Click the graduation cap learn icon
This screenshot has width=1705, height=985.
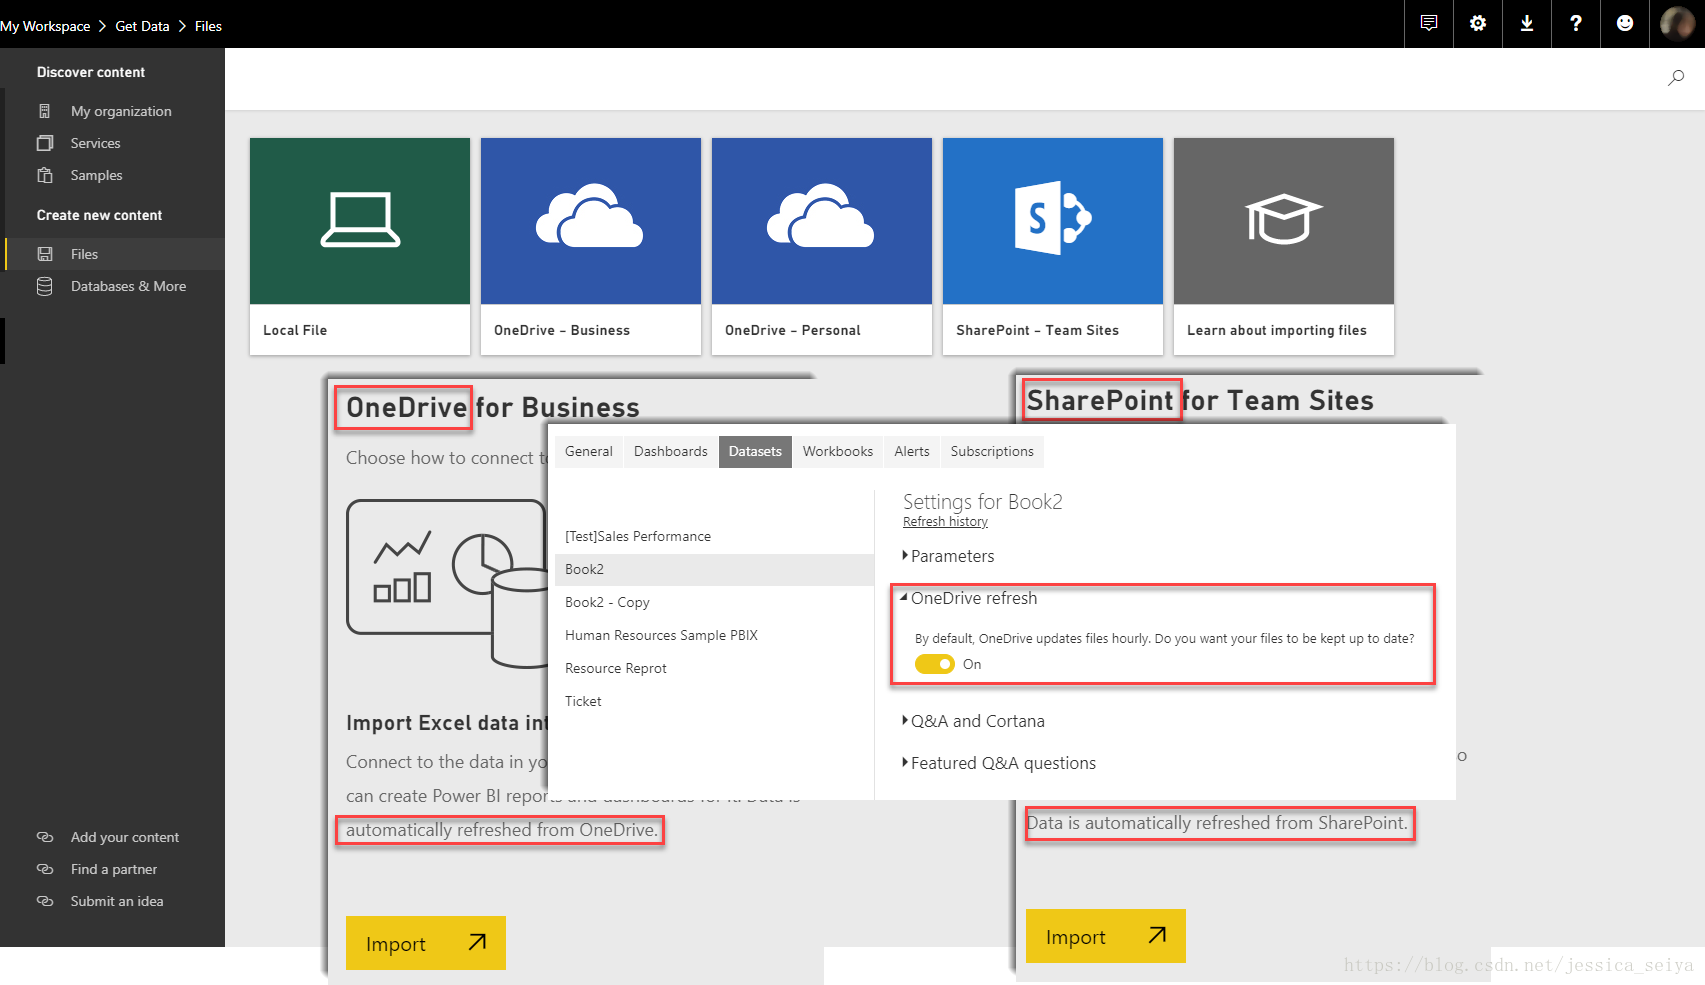[1284, 219]
